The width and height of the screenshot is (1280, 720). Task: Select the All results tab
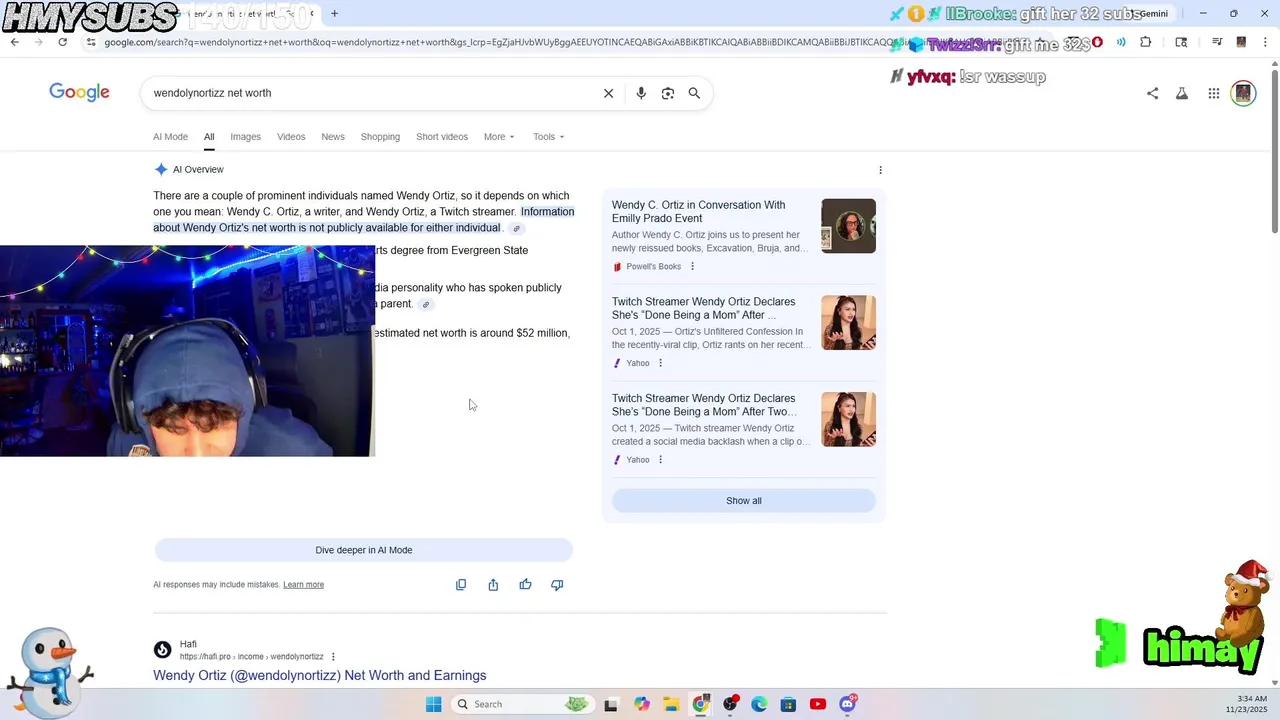209,137
